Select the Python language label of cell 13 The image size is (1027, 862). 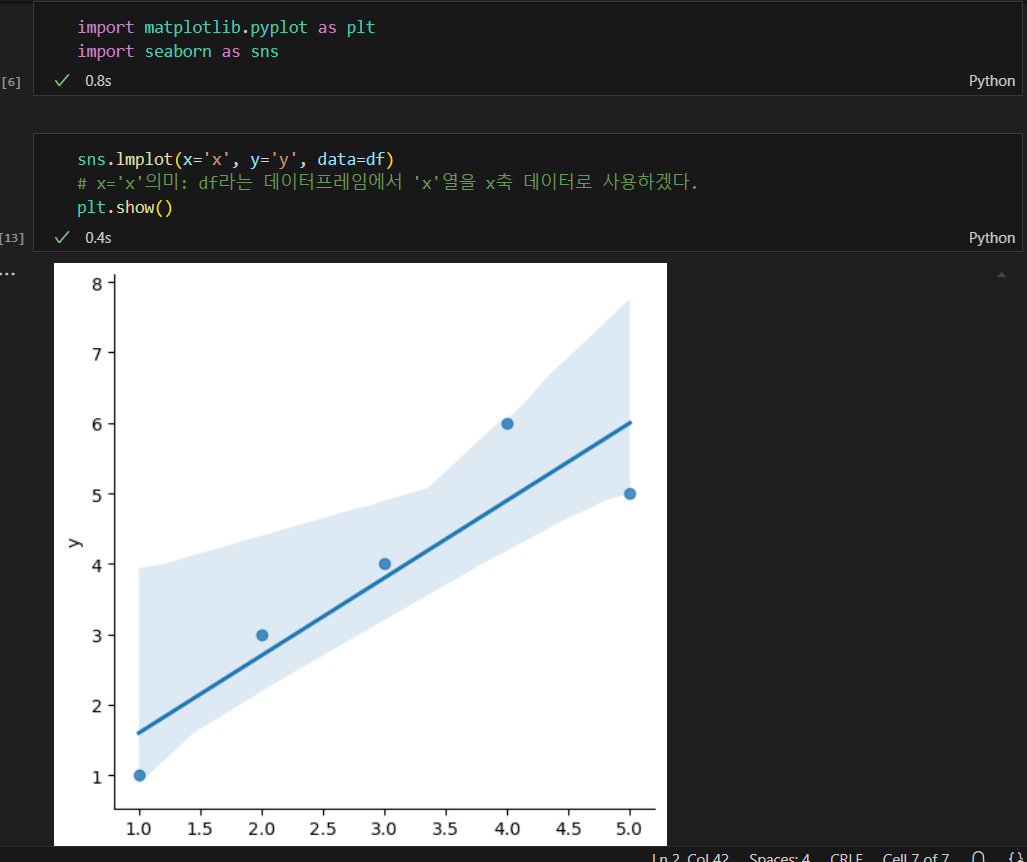[992, 238]
